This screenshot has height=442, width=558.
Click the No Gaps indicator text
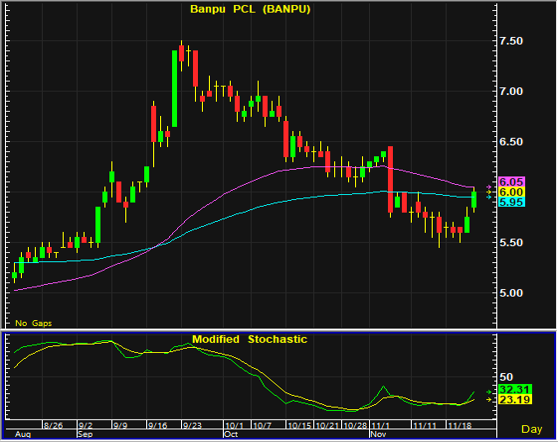click(33, 323)
